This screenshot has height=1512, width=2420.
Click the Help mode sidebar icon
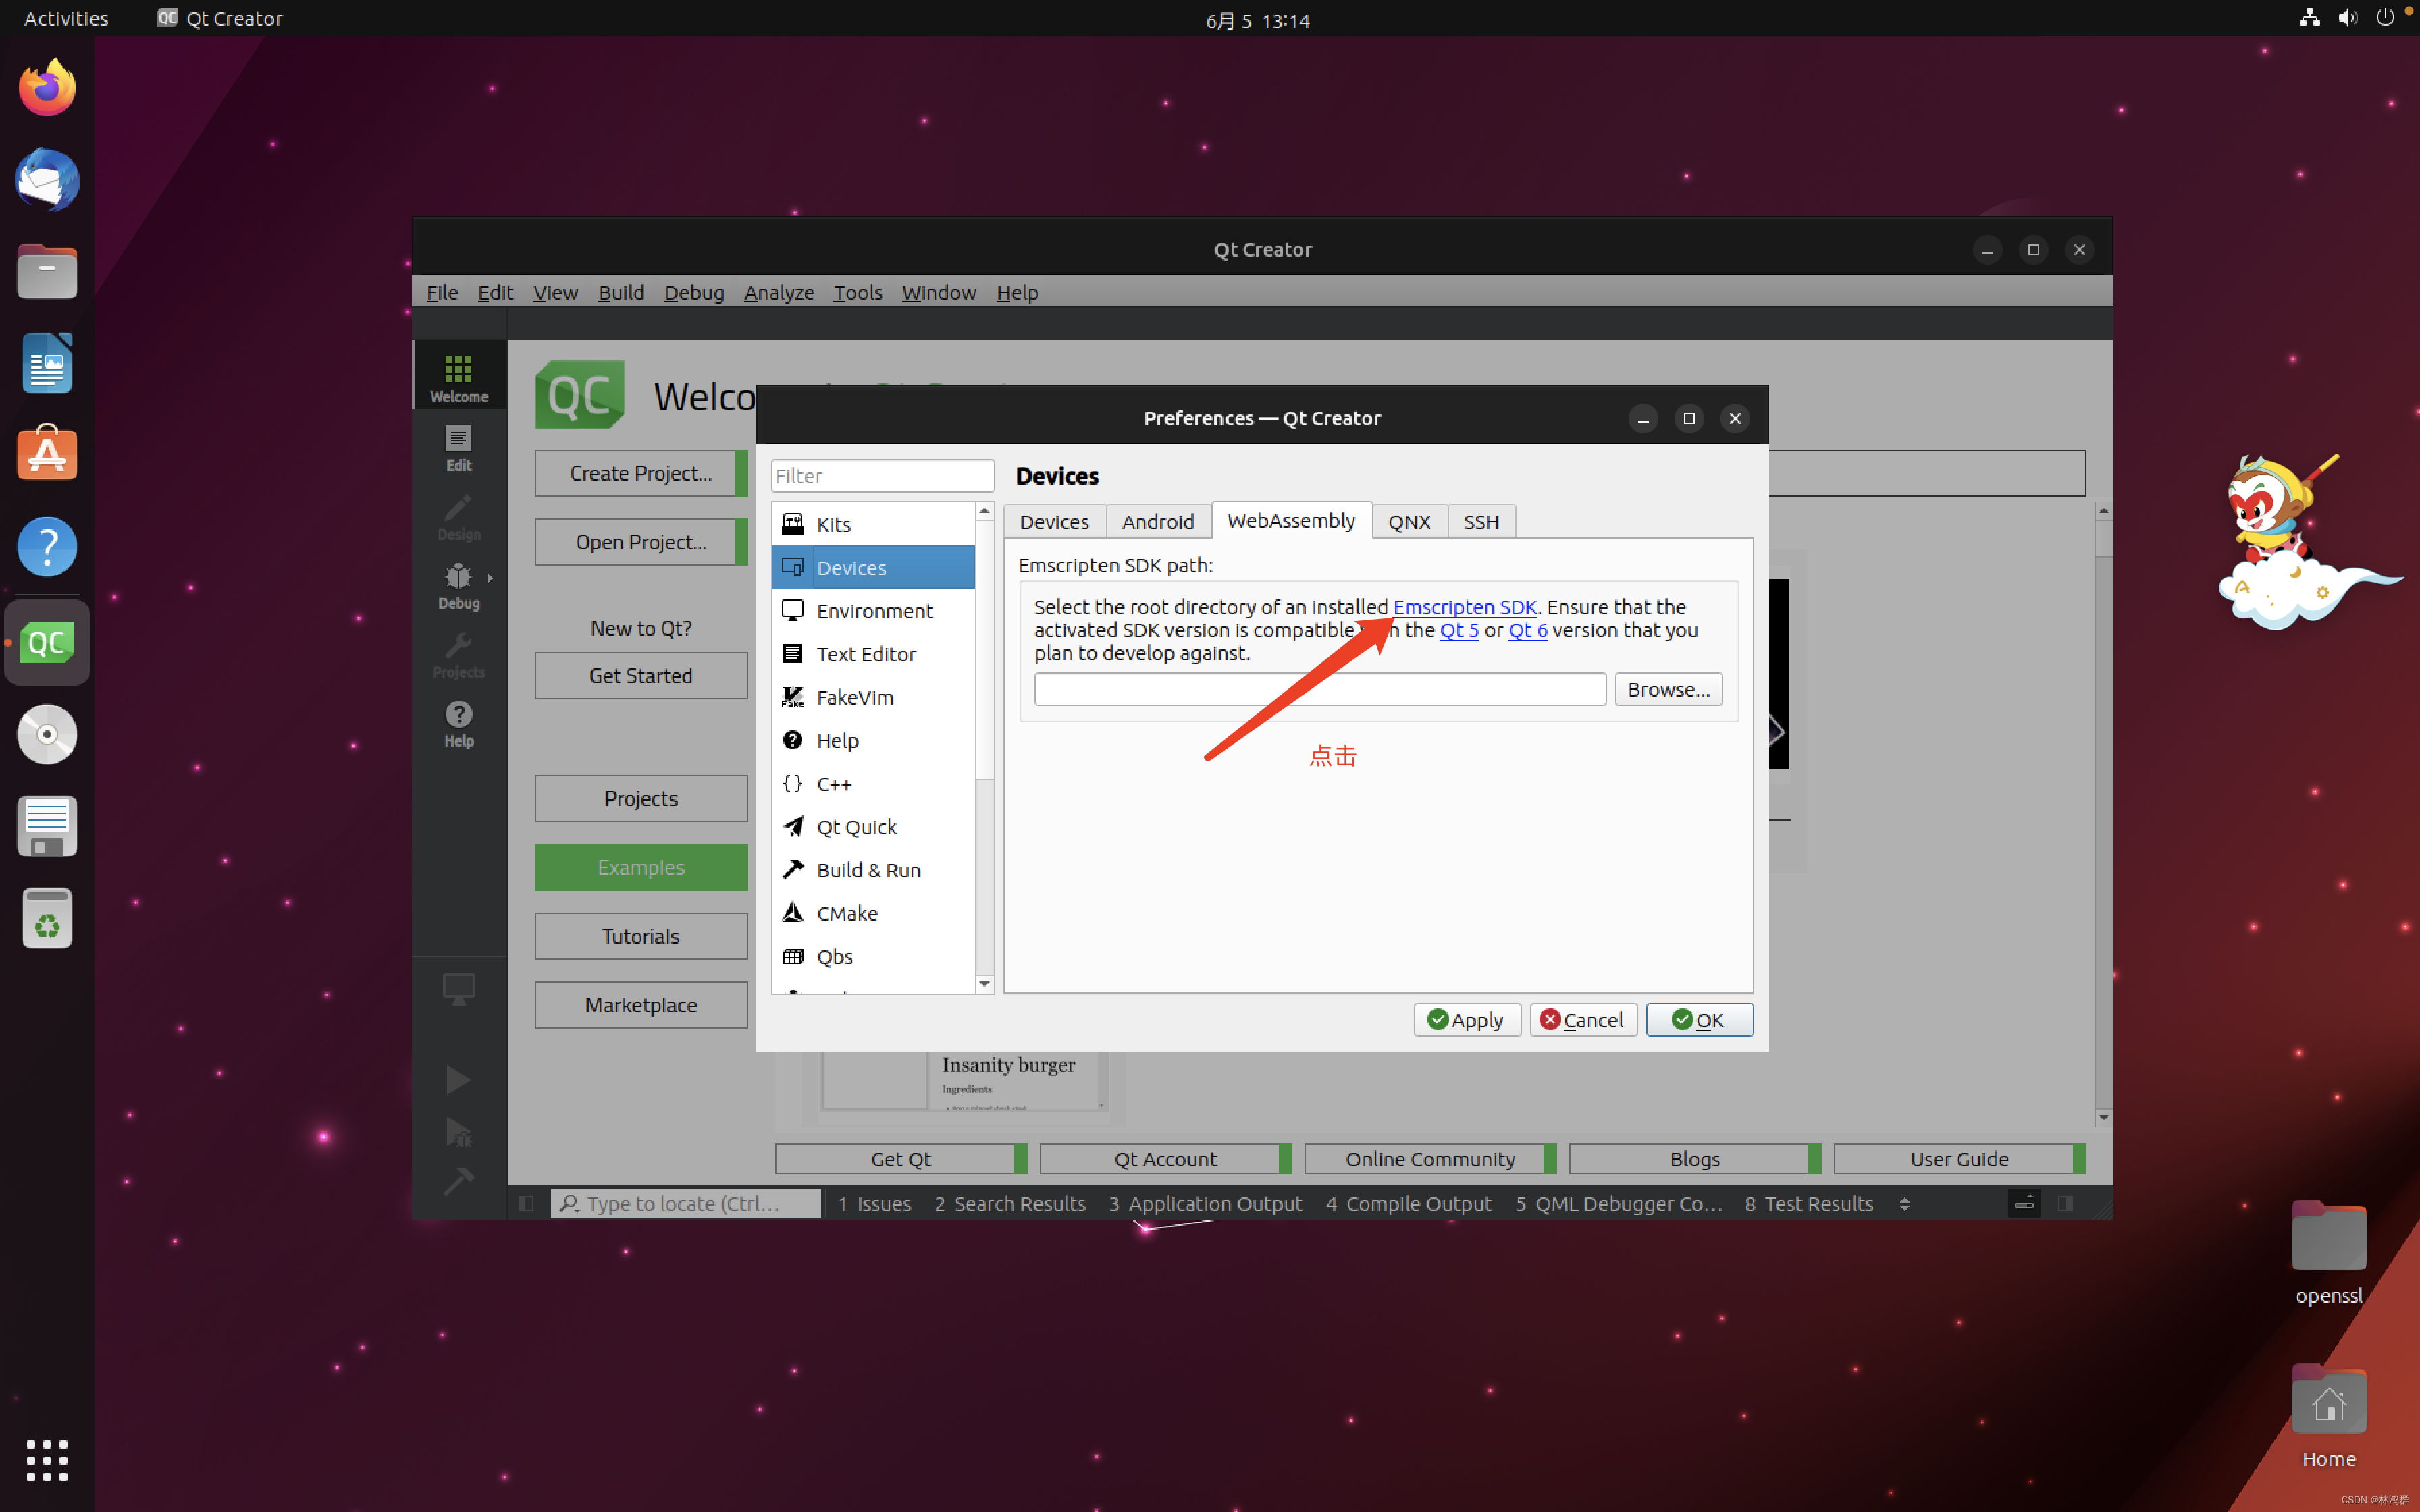458,724
